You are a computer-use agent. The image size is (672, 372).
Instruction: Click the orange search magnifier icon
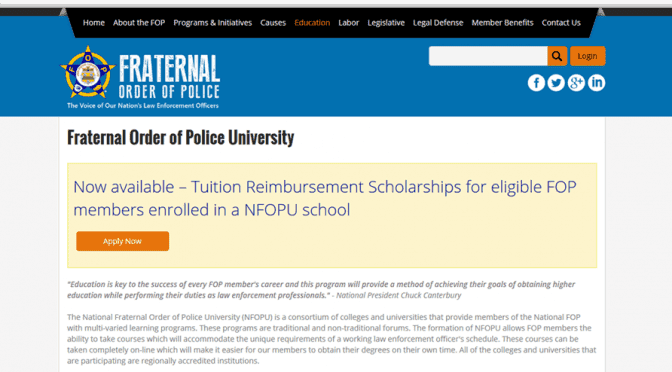pos(557,56)
